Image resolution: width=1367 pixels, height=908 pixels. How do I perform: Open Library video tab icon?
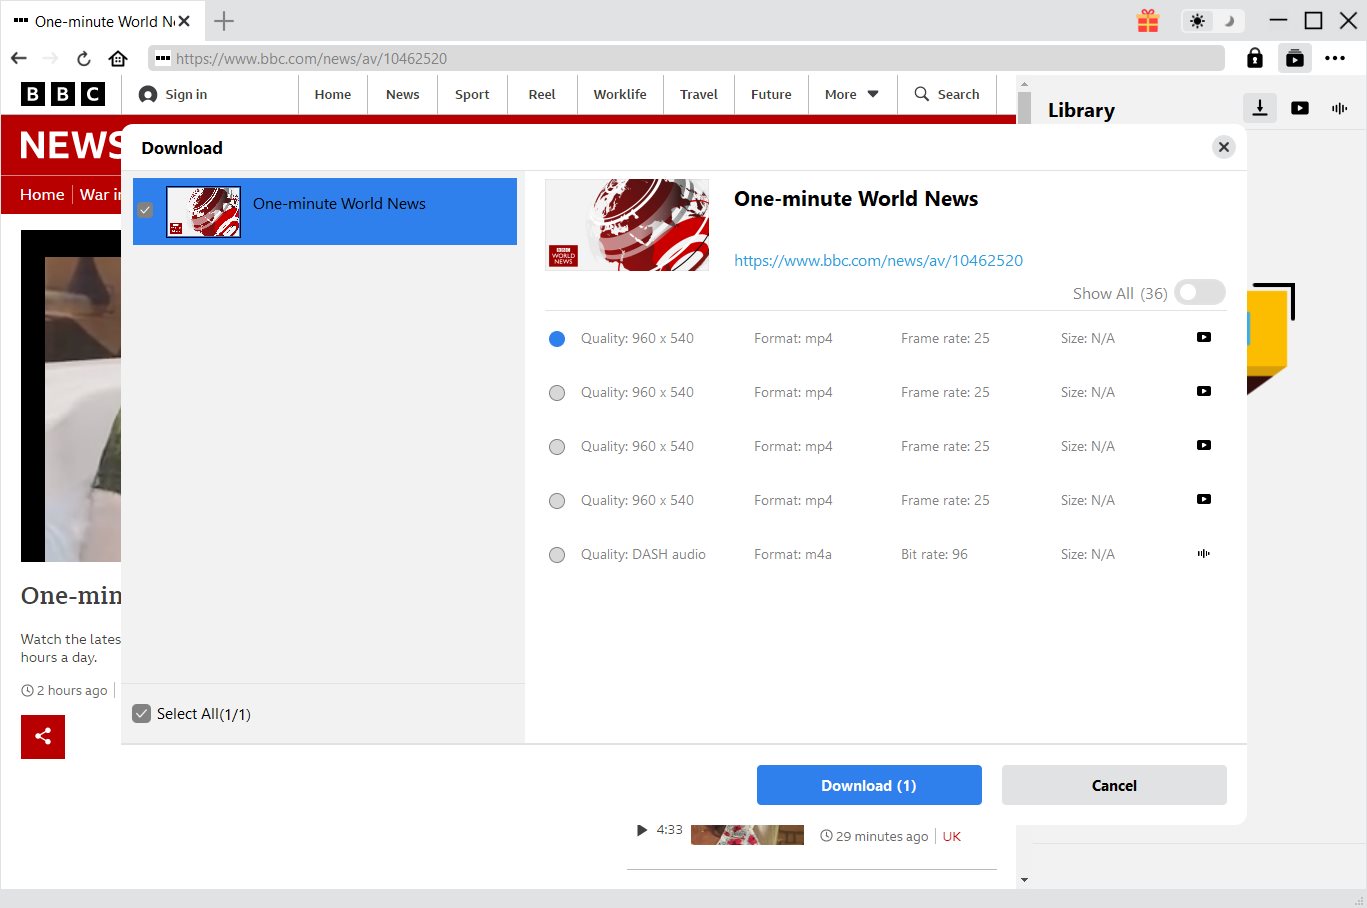(x=1300, y=108)
